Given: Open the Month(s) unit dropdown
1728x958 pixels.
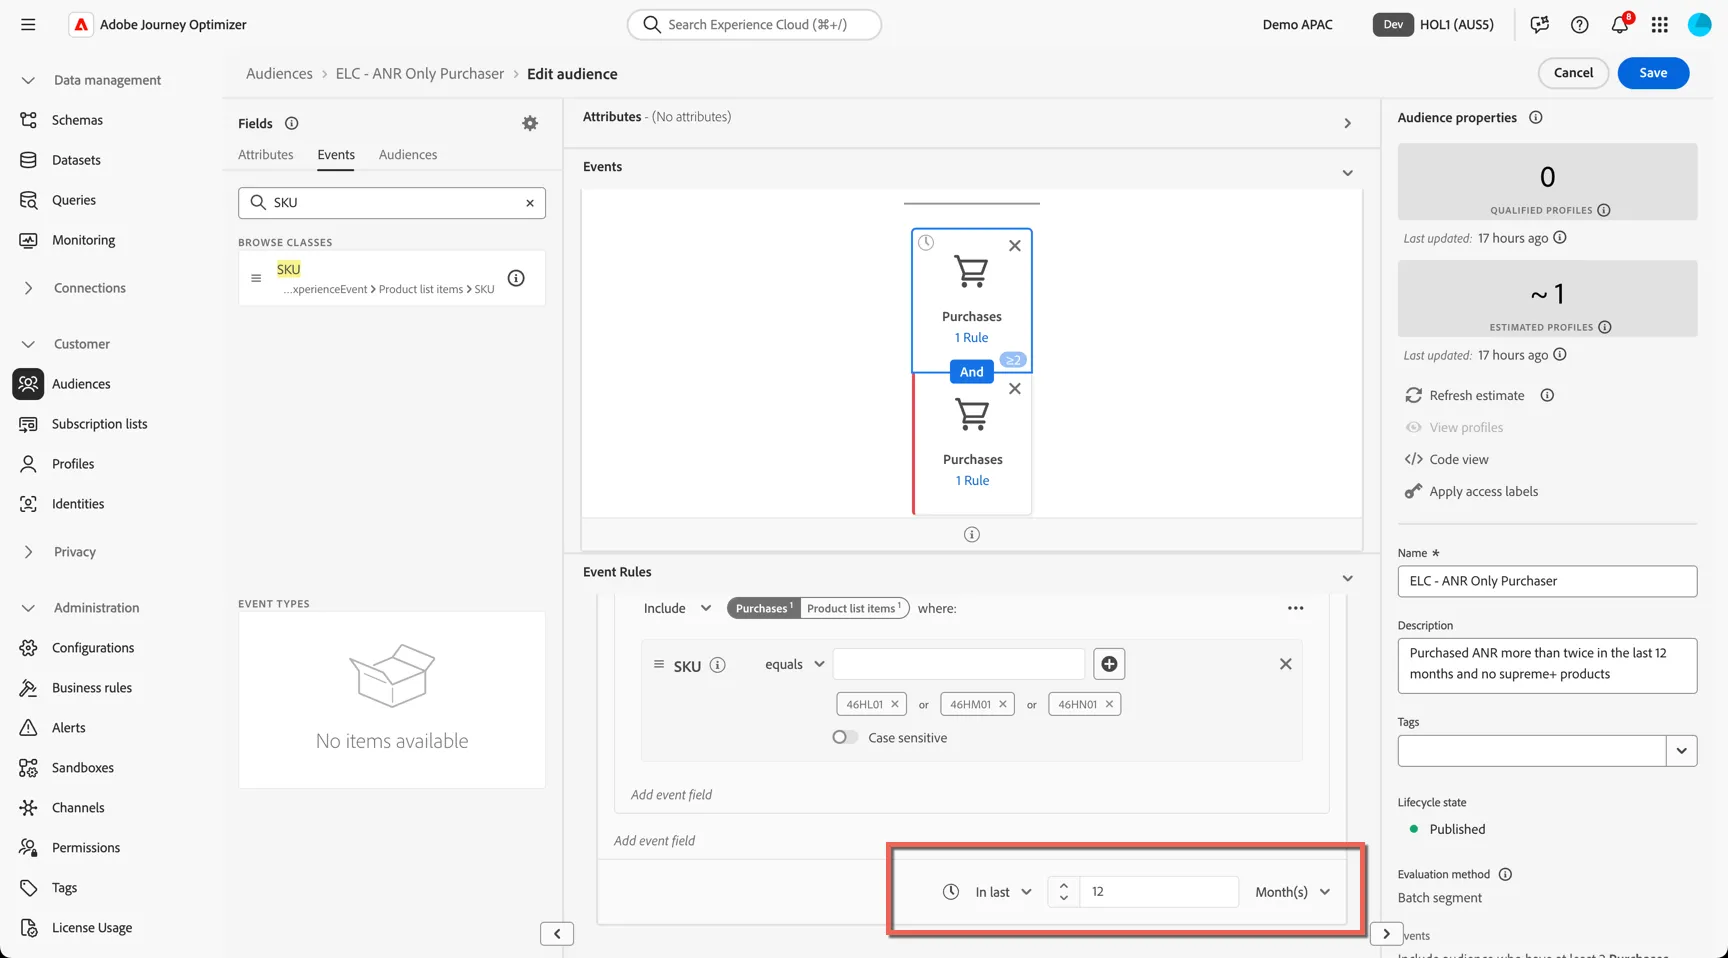Looking at the screenshot, I should click(x=1293, y=892).
